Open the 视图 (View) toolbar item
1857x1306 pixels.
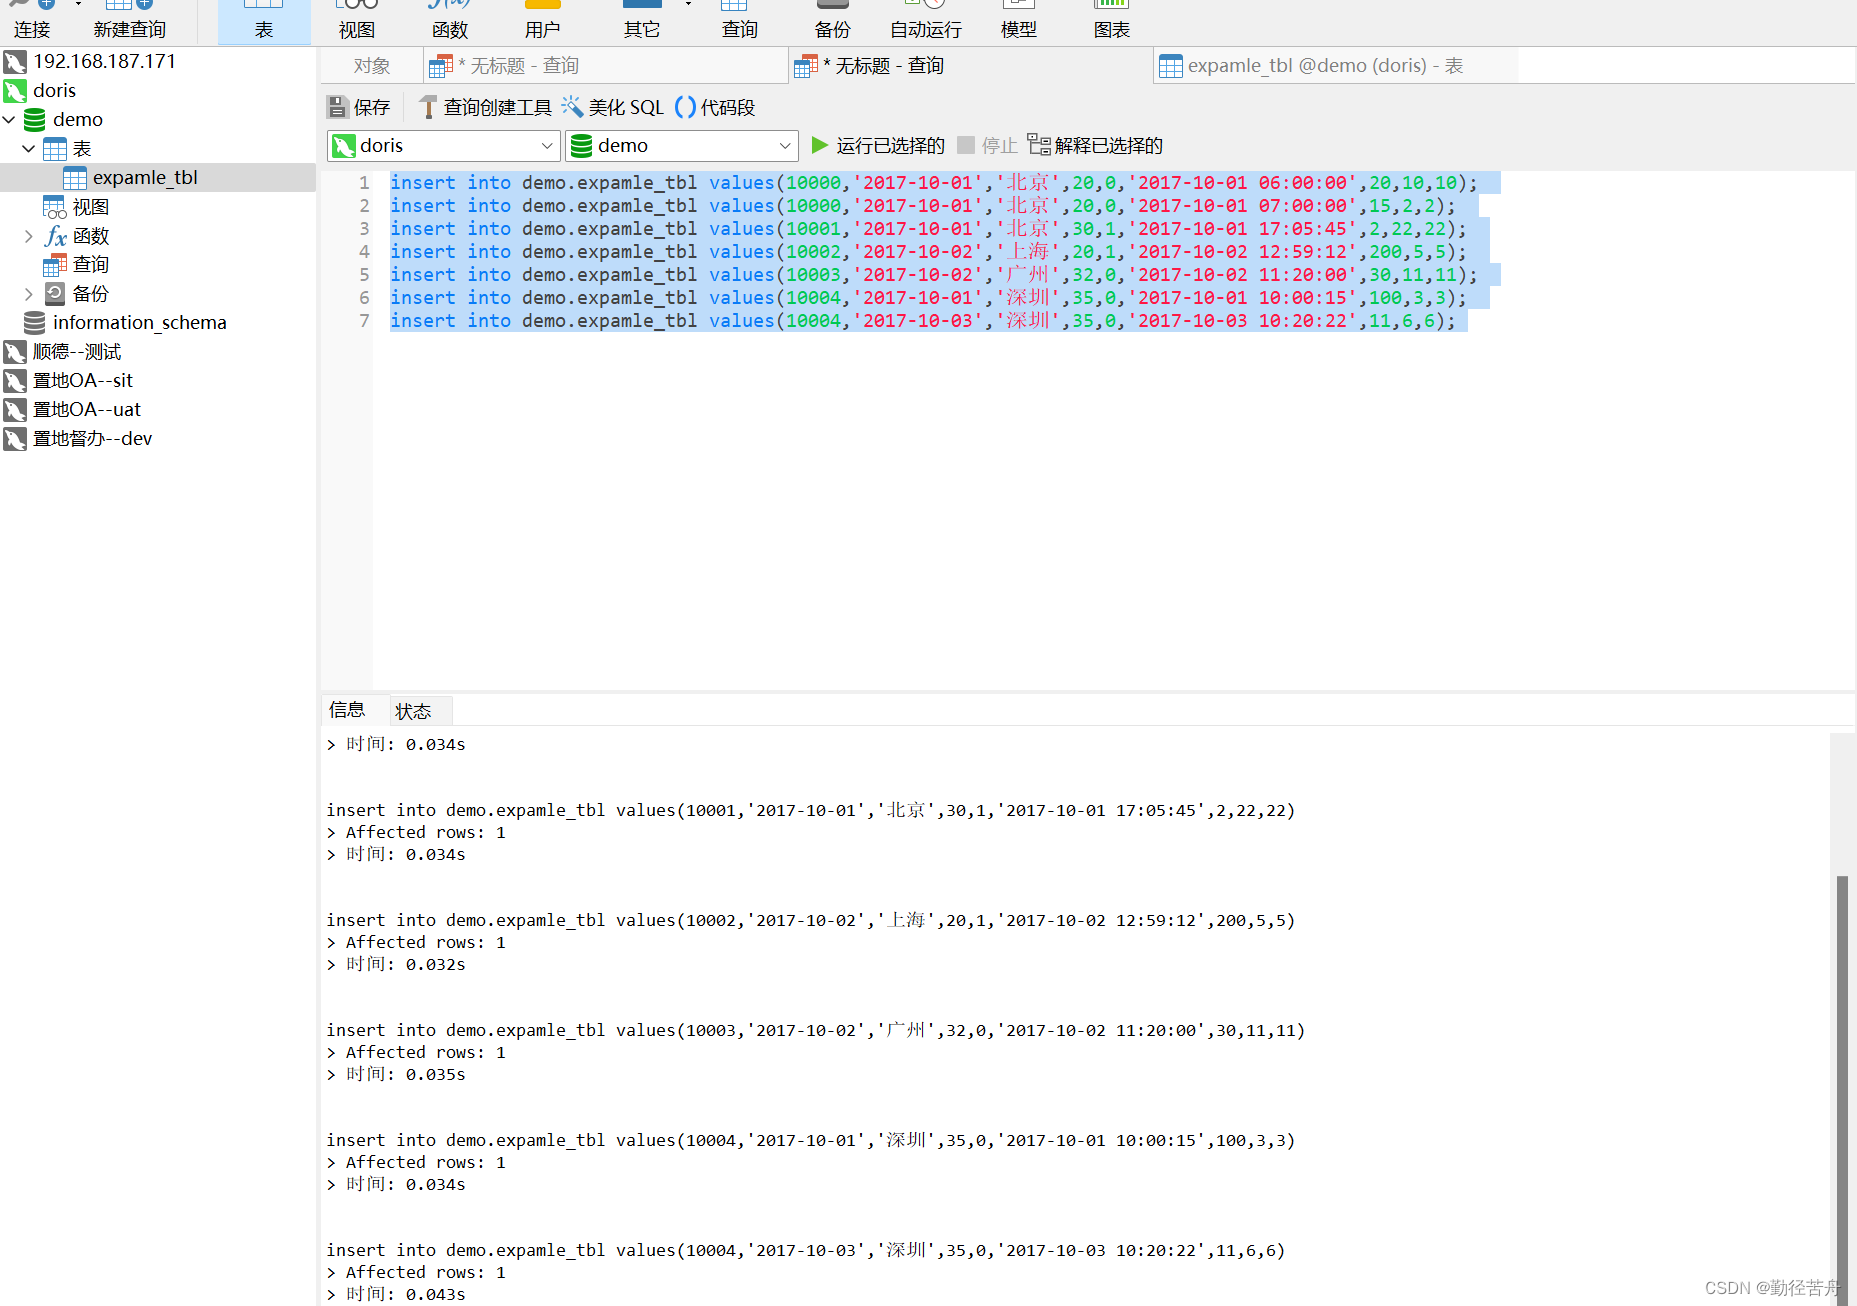tap(357, 22)
